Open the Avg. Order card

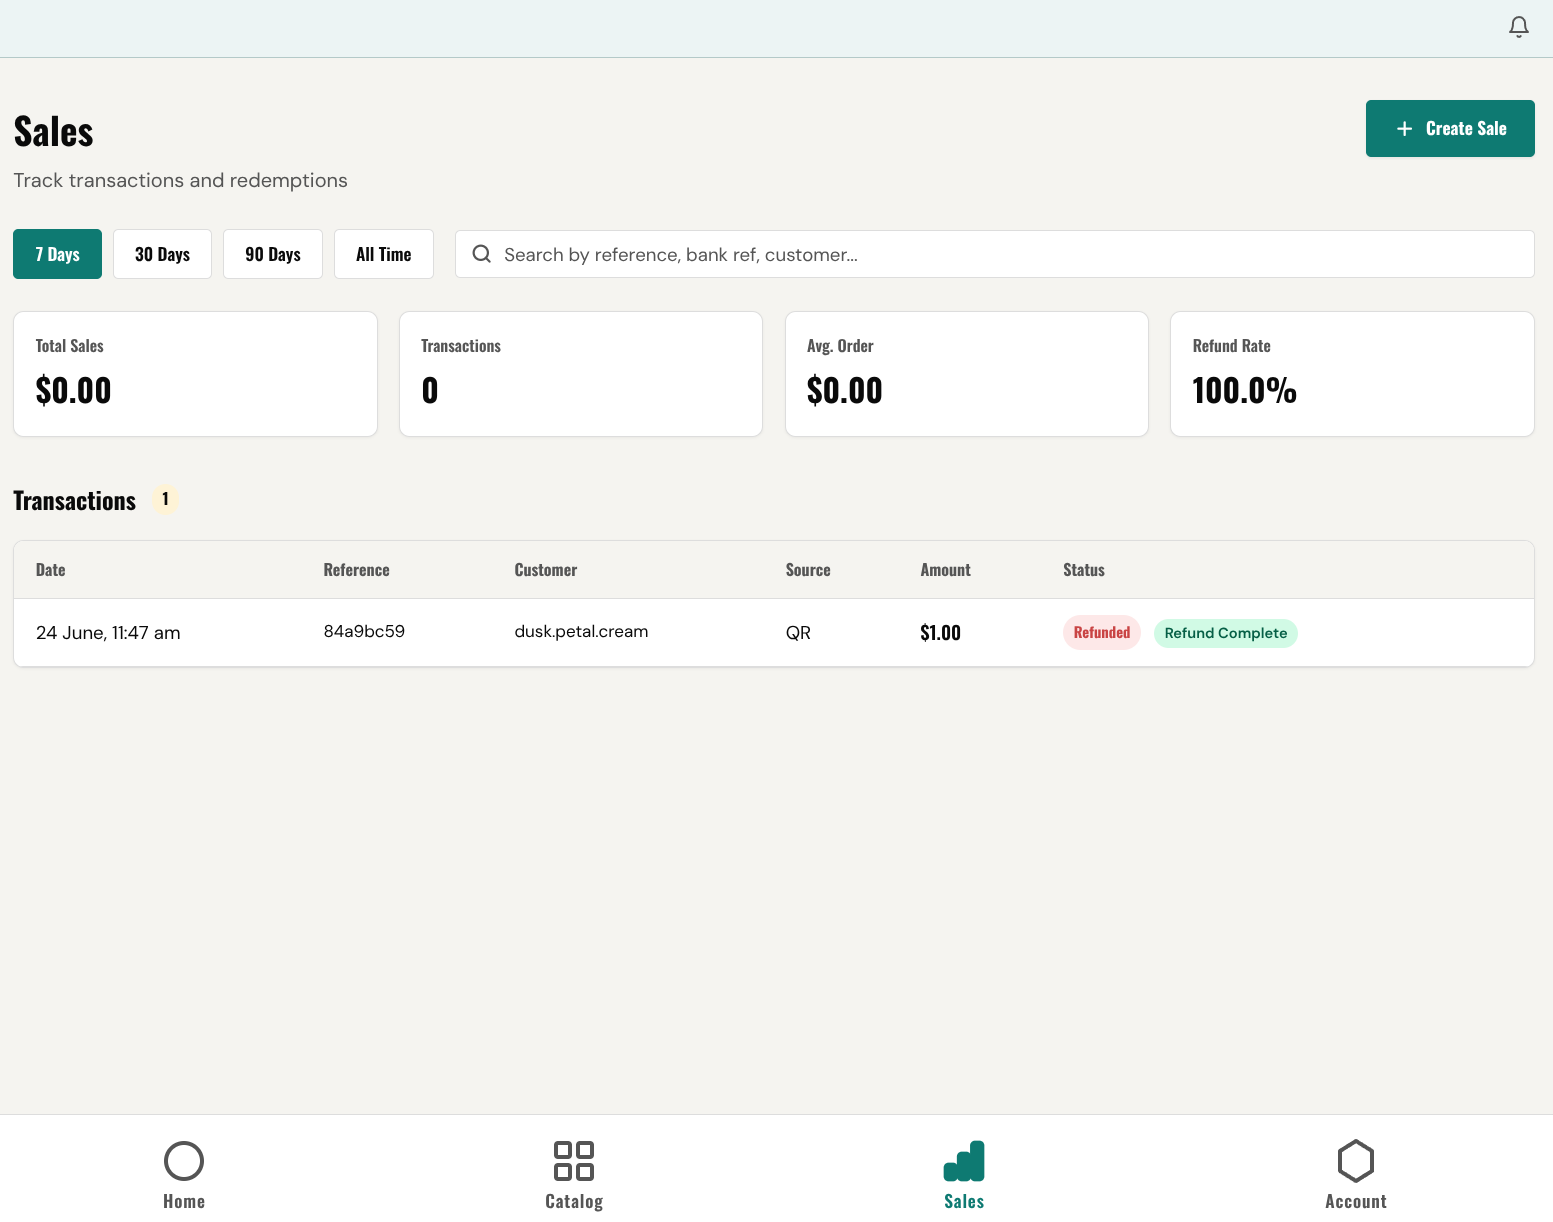coord(967,374)
